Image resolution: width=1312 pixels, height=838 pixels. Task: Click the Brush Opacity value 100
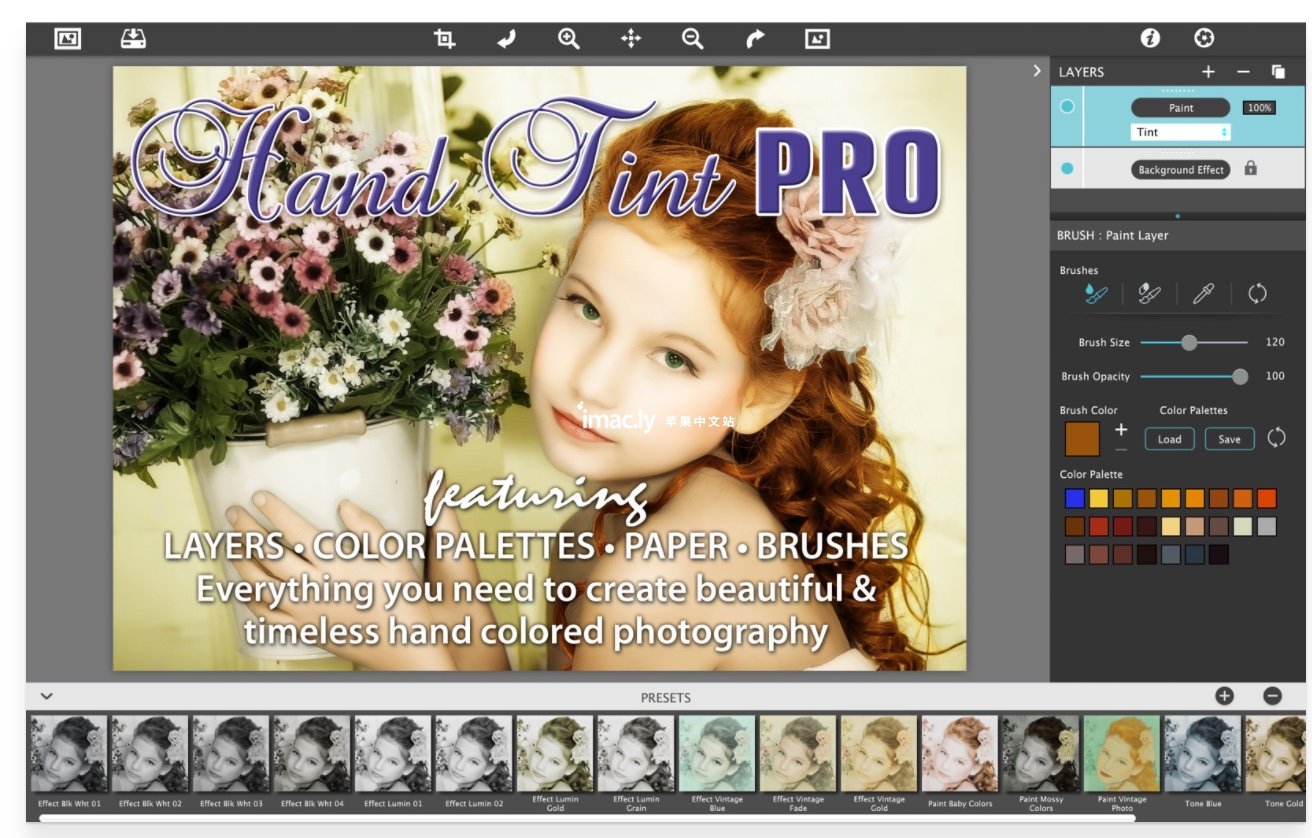pyautogui.click(x=1275, y=376)
